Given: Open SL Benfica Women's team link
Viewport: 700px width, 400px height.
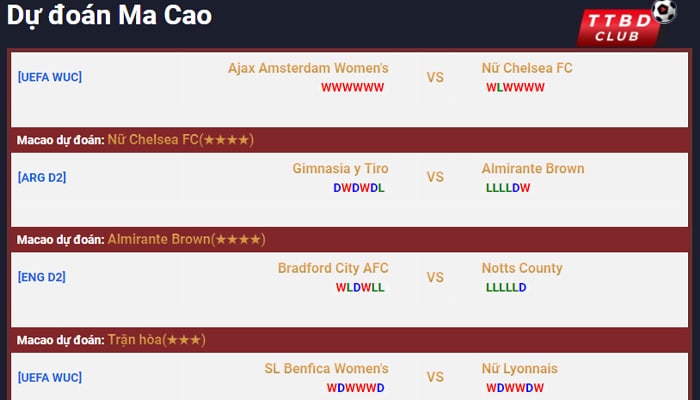Looking at the screenshot, I should point(326,368).
